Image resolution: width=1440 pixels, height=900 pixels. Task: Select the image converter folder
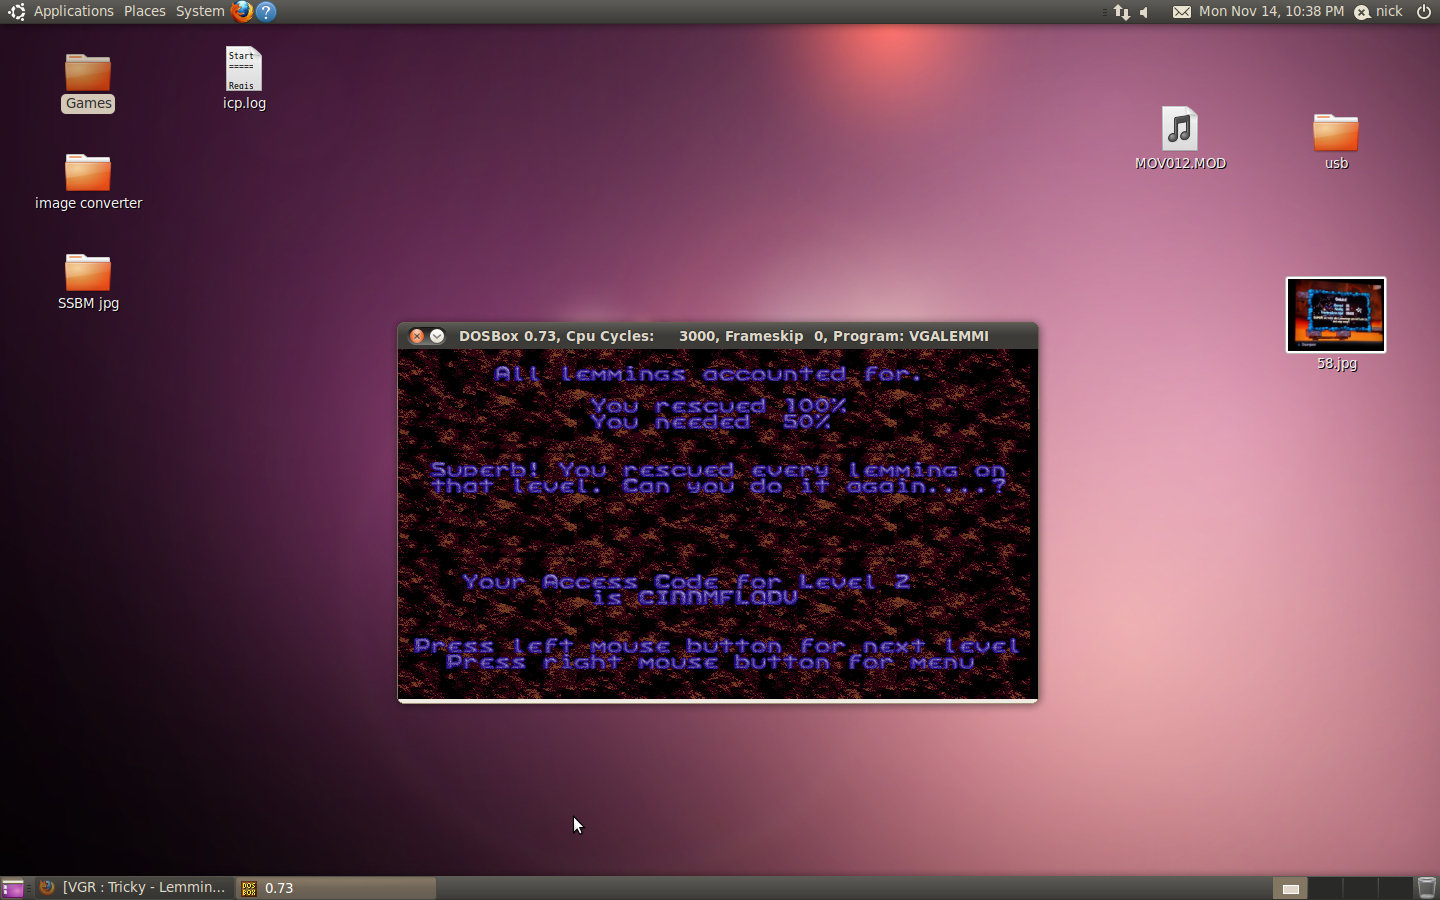pos(88,174)
